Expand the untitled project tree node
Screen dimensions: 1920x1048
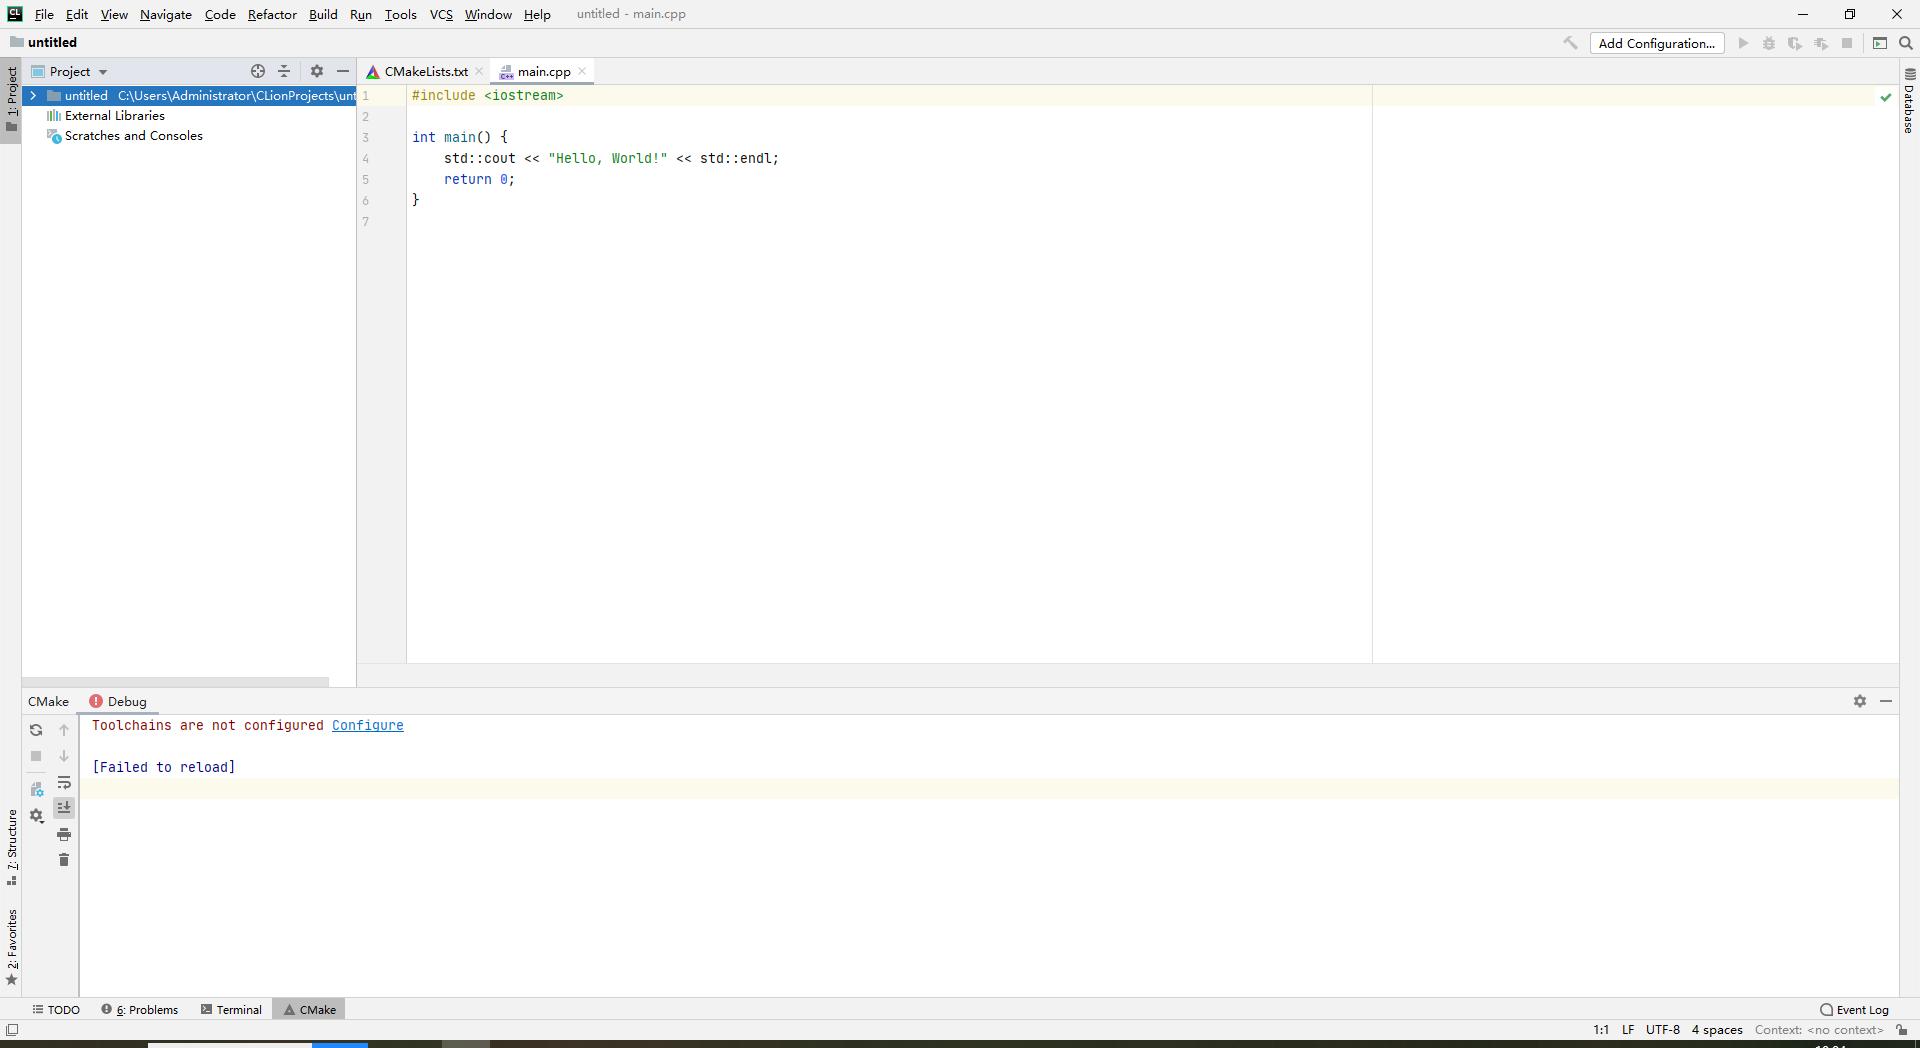(33, 96)
